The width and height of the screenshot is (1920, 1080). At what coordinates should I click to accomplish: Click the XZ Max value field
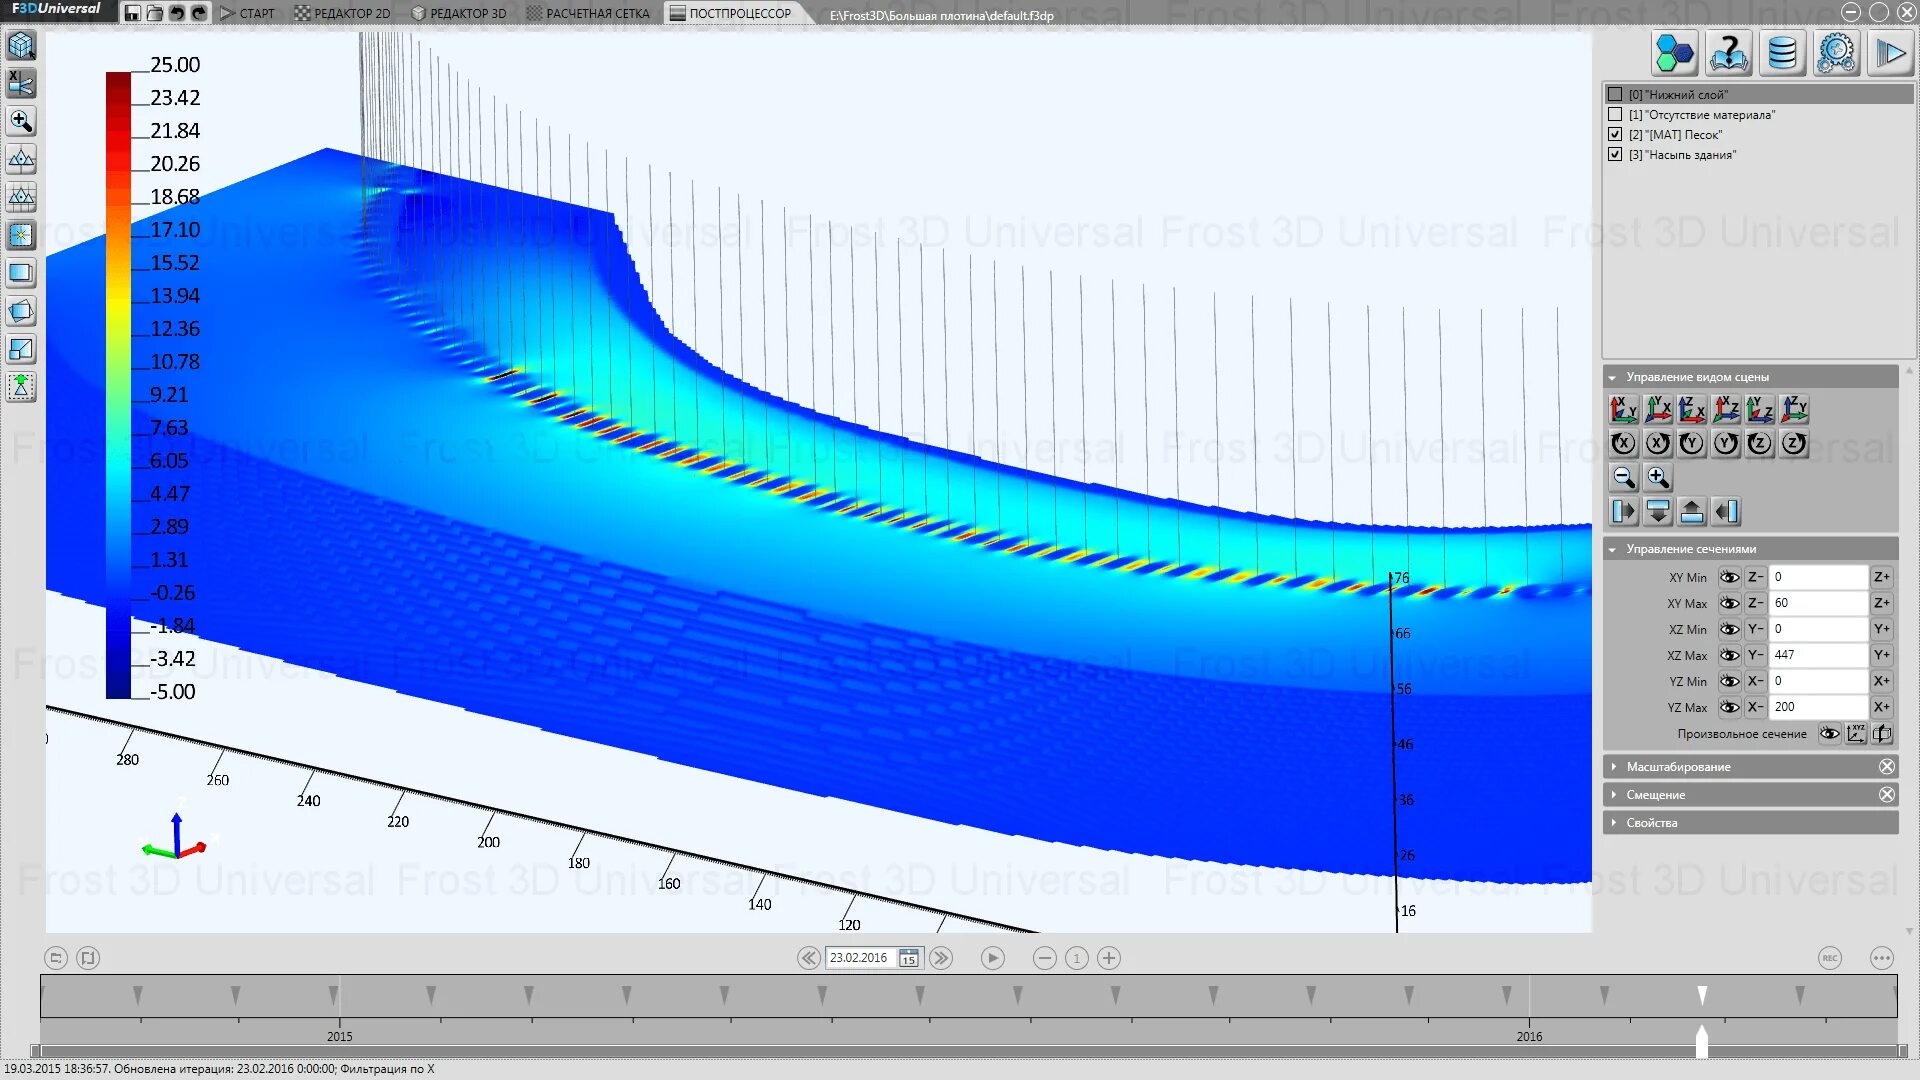tap(1817, 655)
